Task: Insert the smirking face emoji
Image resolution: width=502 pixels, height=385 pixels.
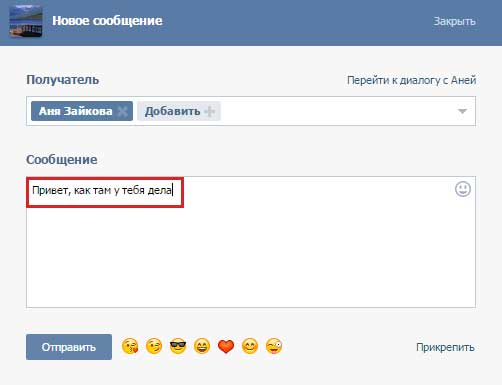Action: click(154, 346)
